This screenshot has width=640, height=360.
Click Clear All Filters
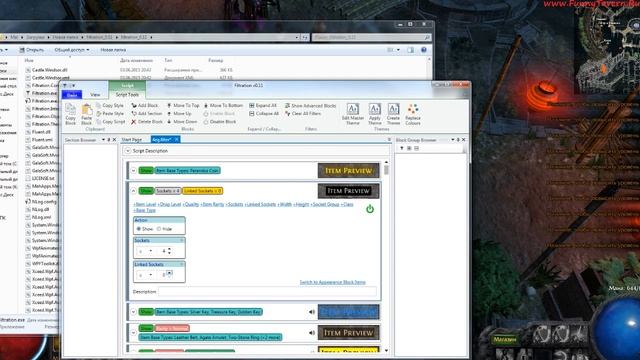pyautogui.click(x=303, y=113)
